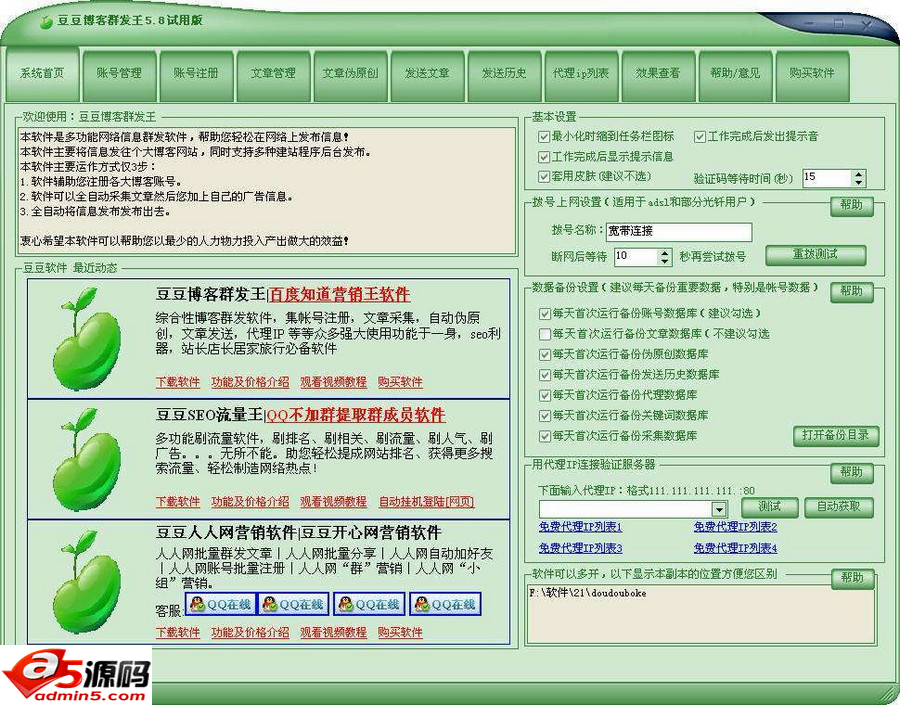Viewport: 900px width, 705px height.
Task: Go to the 文章管理 tab
Action: (x=273, y=75)
